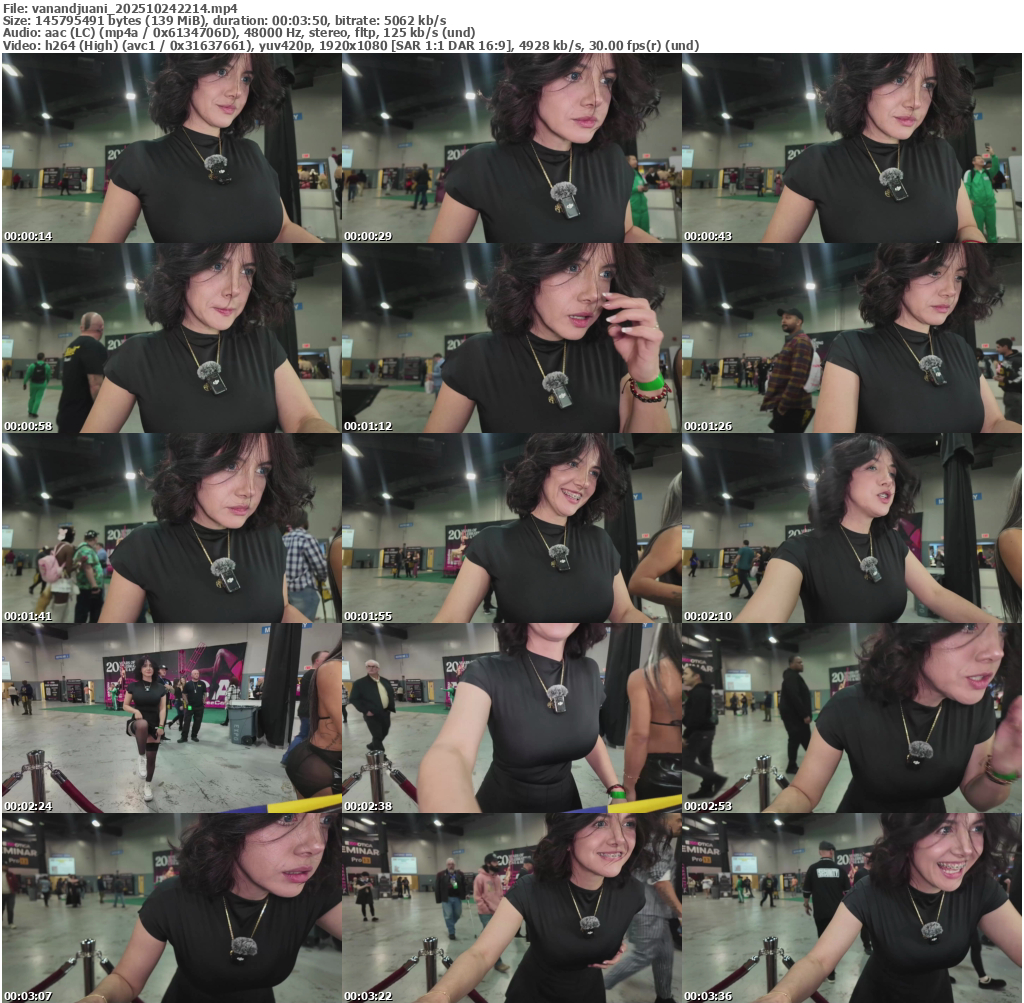This screenshot has width=1024, height=1003.
Task: Select the thumbnail stamped 00:02:38
Action: (x=511, y=718)
